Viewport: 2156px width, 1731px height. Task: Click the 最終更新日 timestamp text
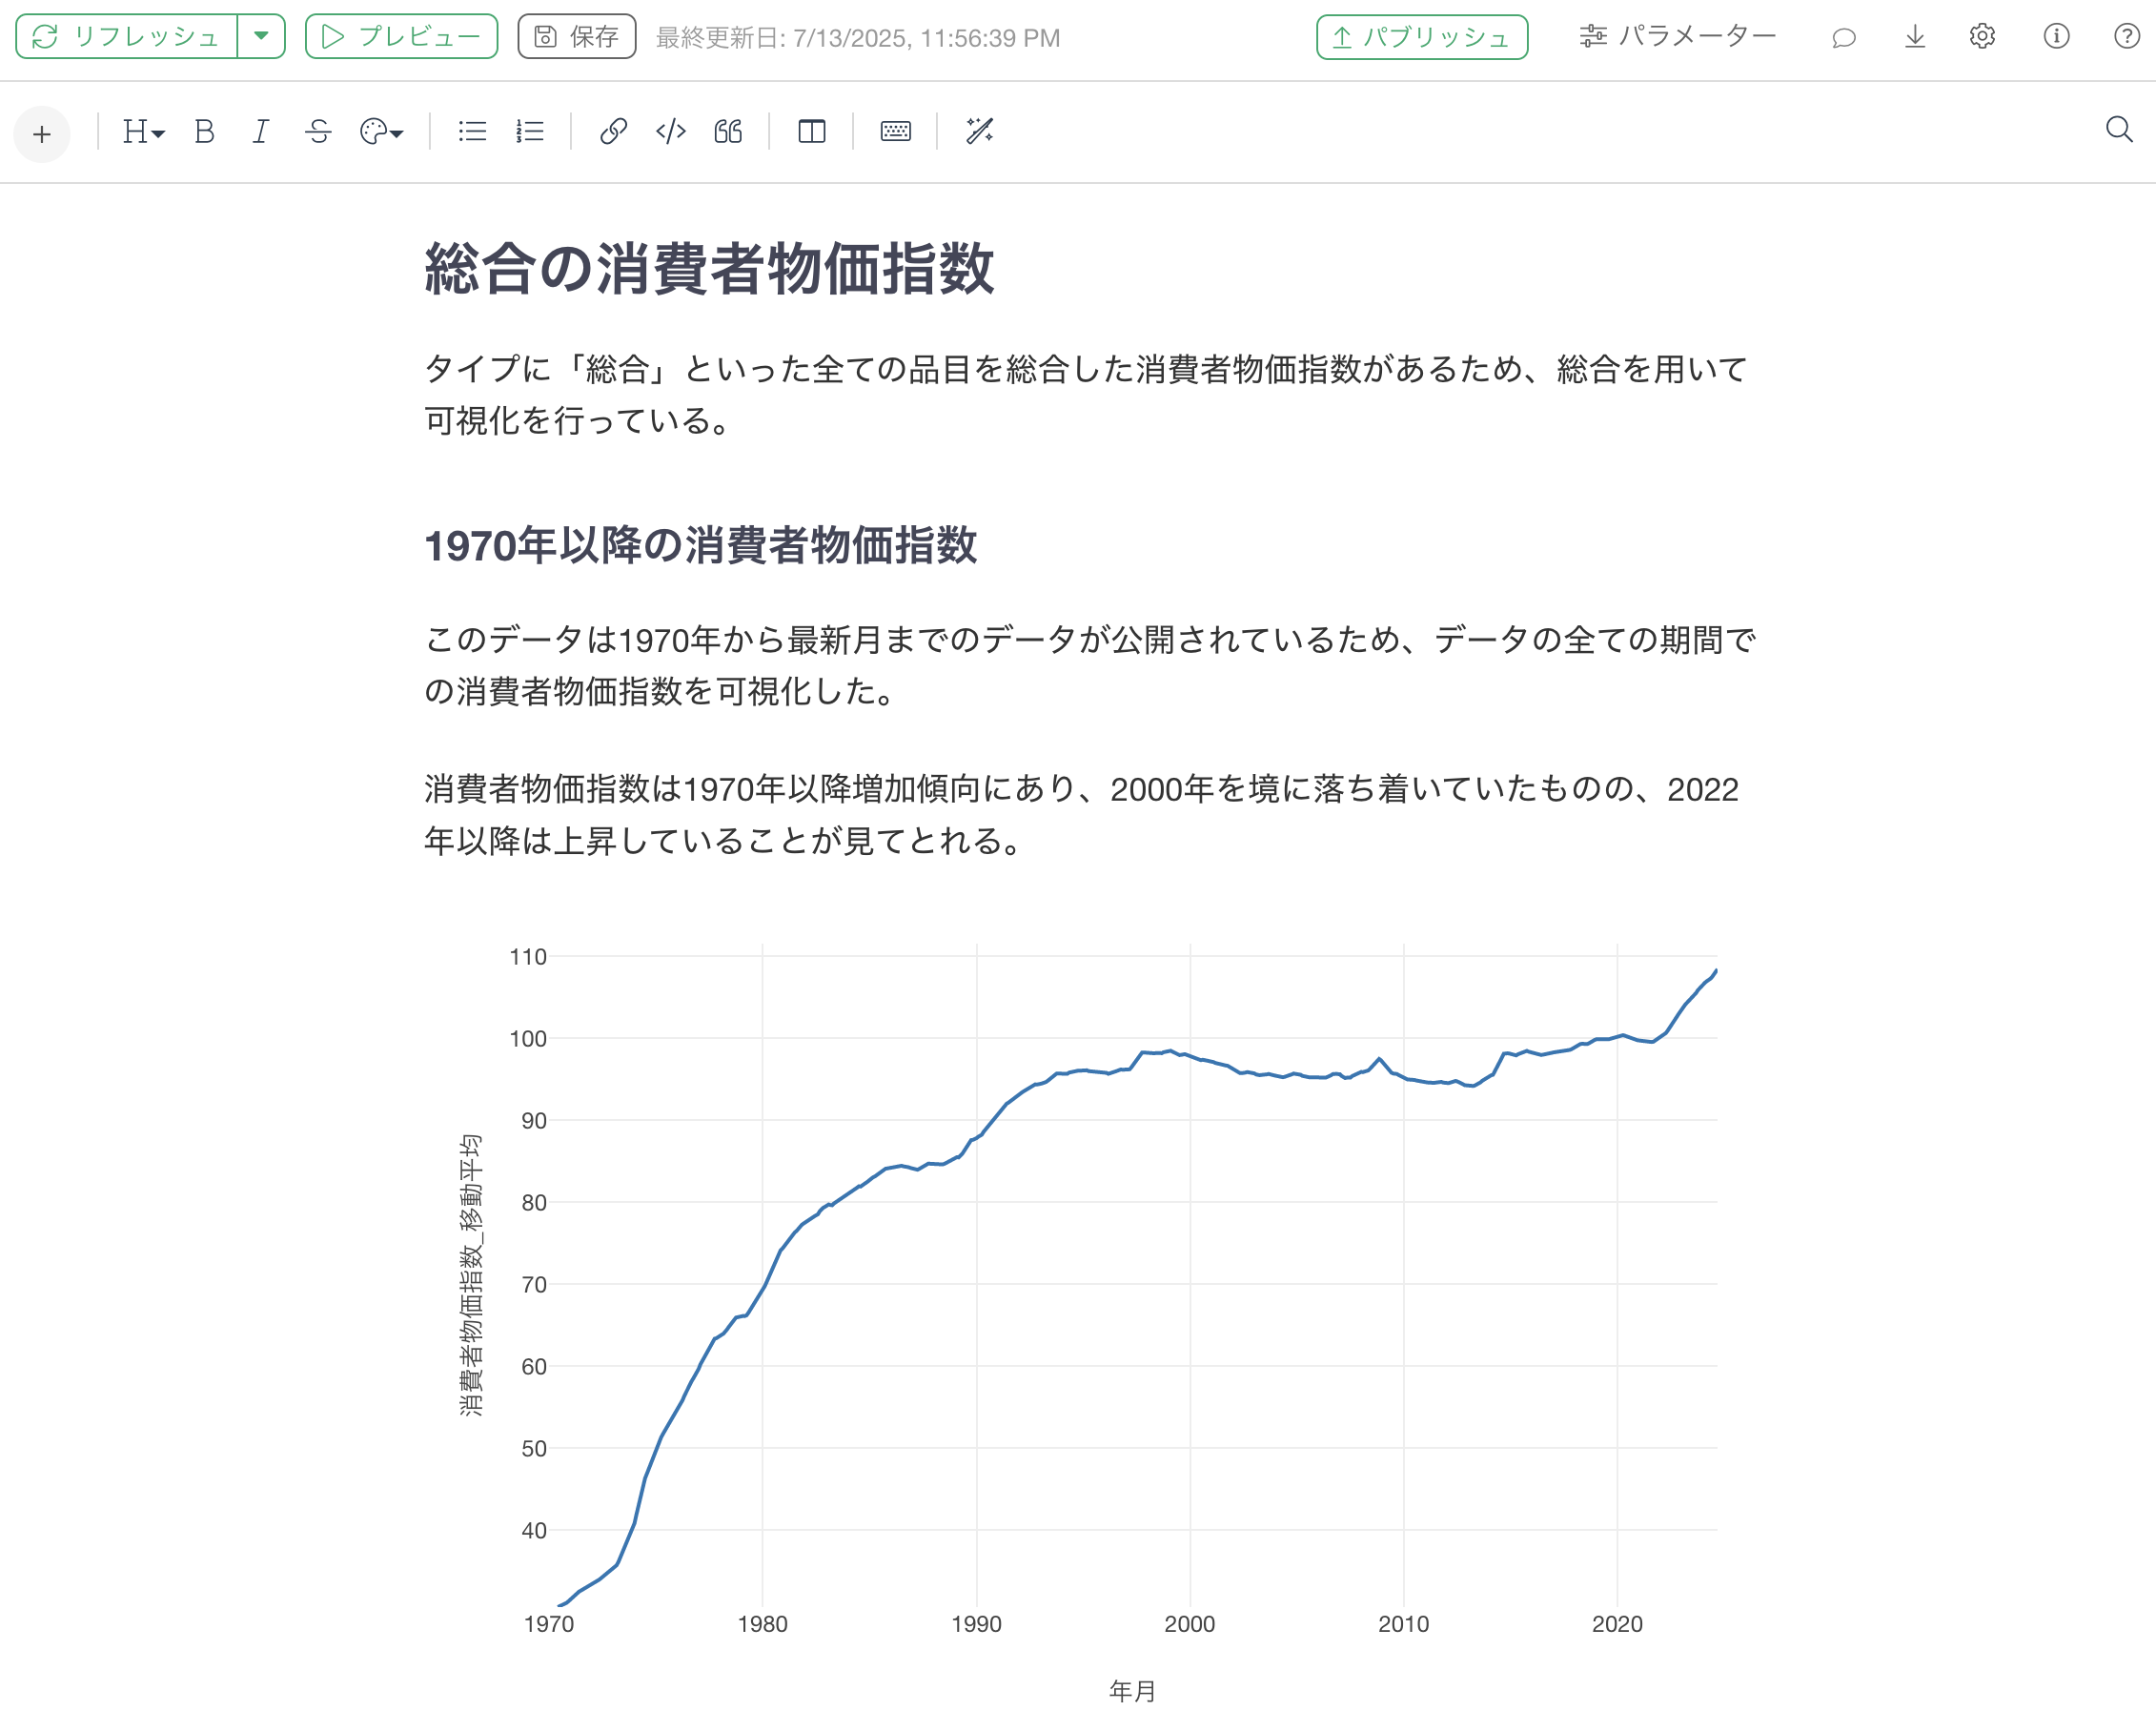pyautogui.click(x=858, y=38)
